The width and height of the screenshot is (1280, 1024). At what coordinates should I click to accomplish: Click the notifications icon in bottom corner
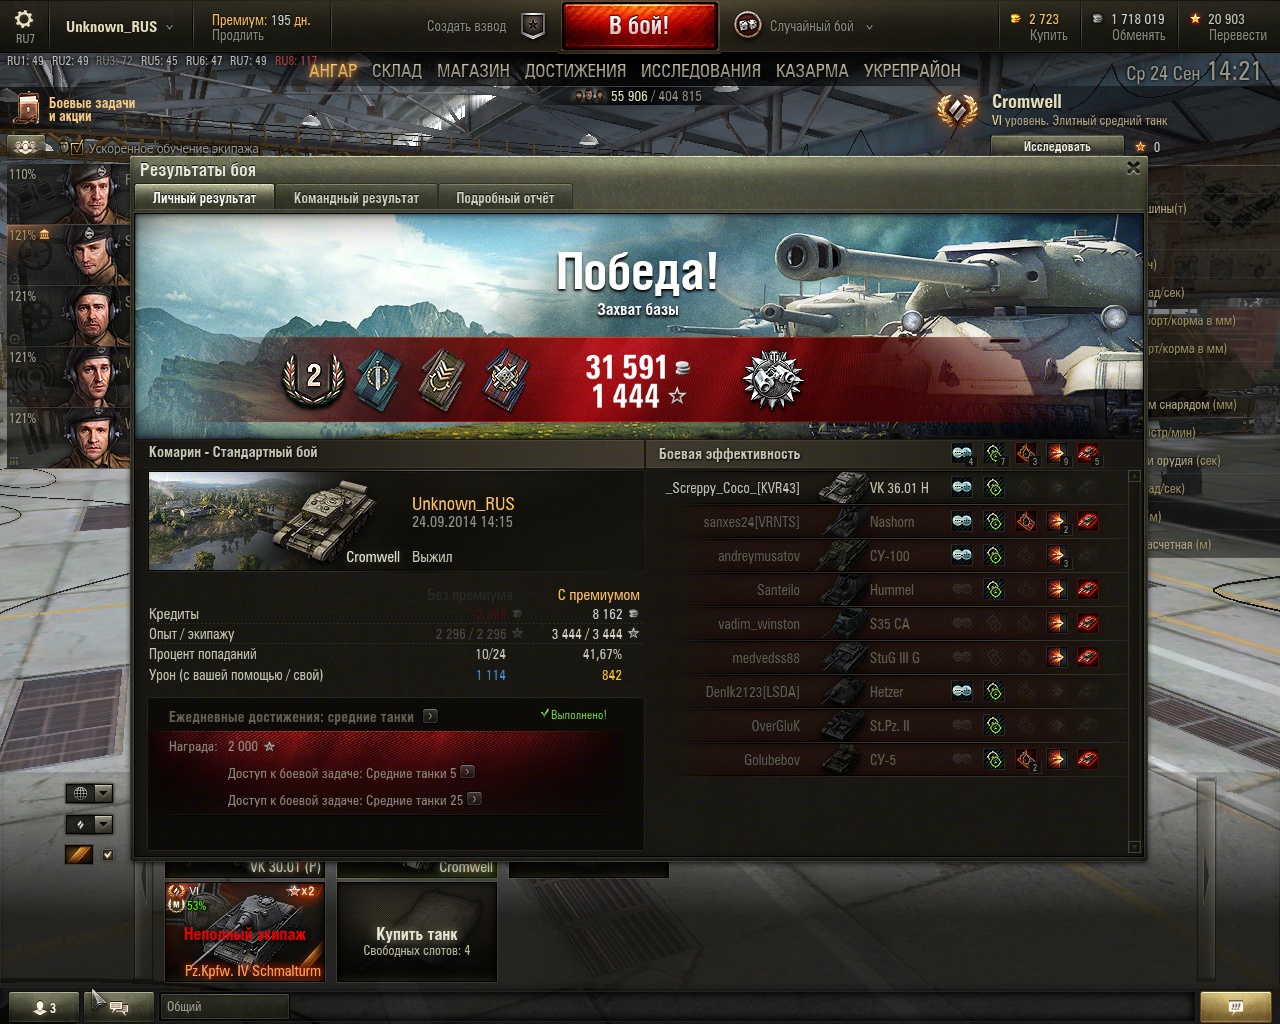tap(1235, 1006)
